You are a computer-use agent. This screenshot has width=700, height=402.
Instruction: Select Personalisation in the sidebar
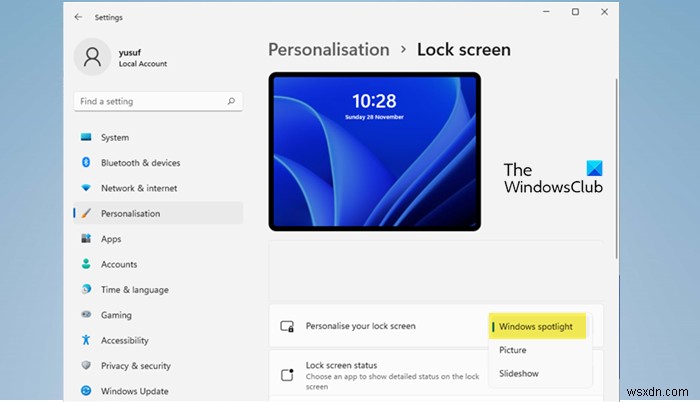[x=158, y=214]
